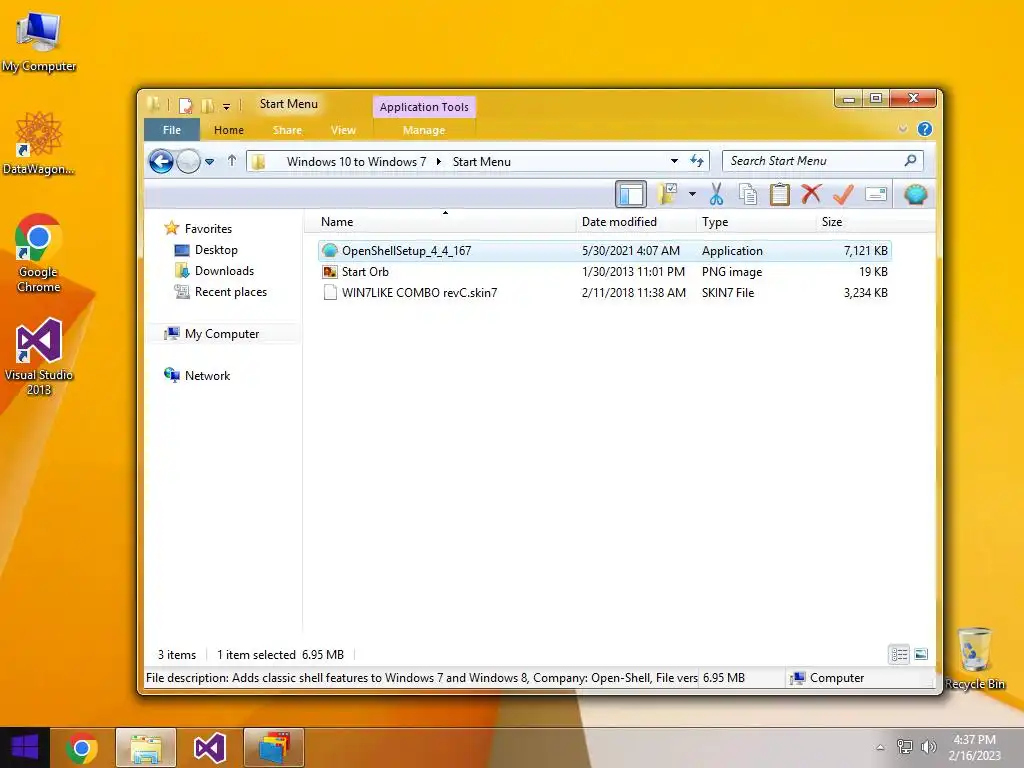Click the 5/30/2021 4:07 AM date cell
Screen dimensions: 1024x768
point(631,251)
